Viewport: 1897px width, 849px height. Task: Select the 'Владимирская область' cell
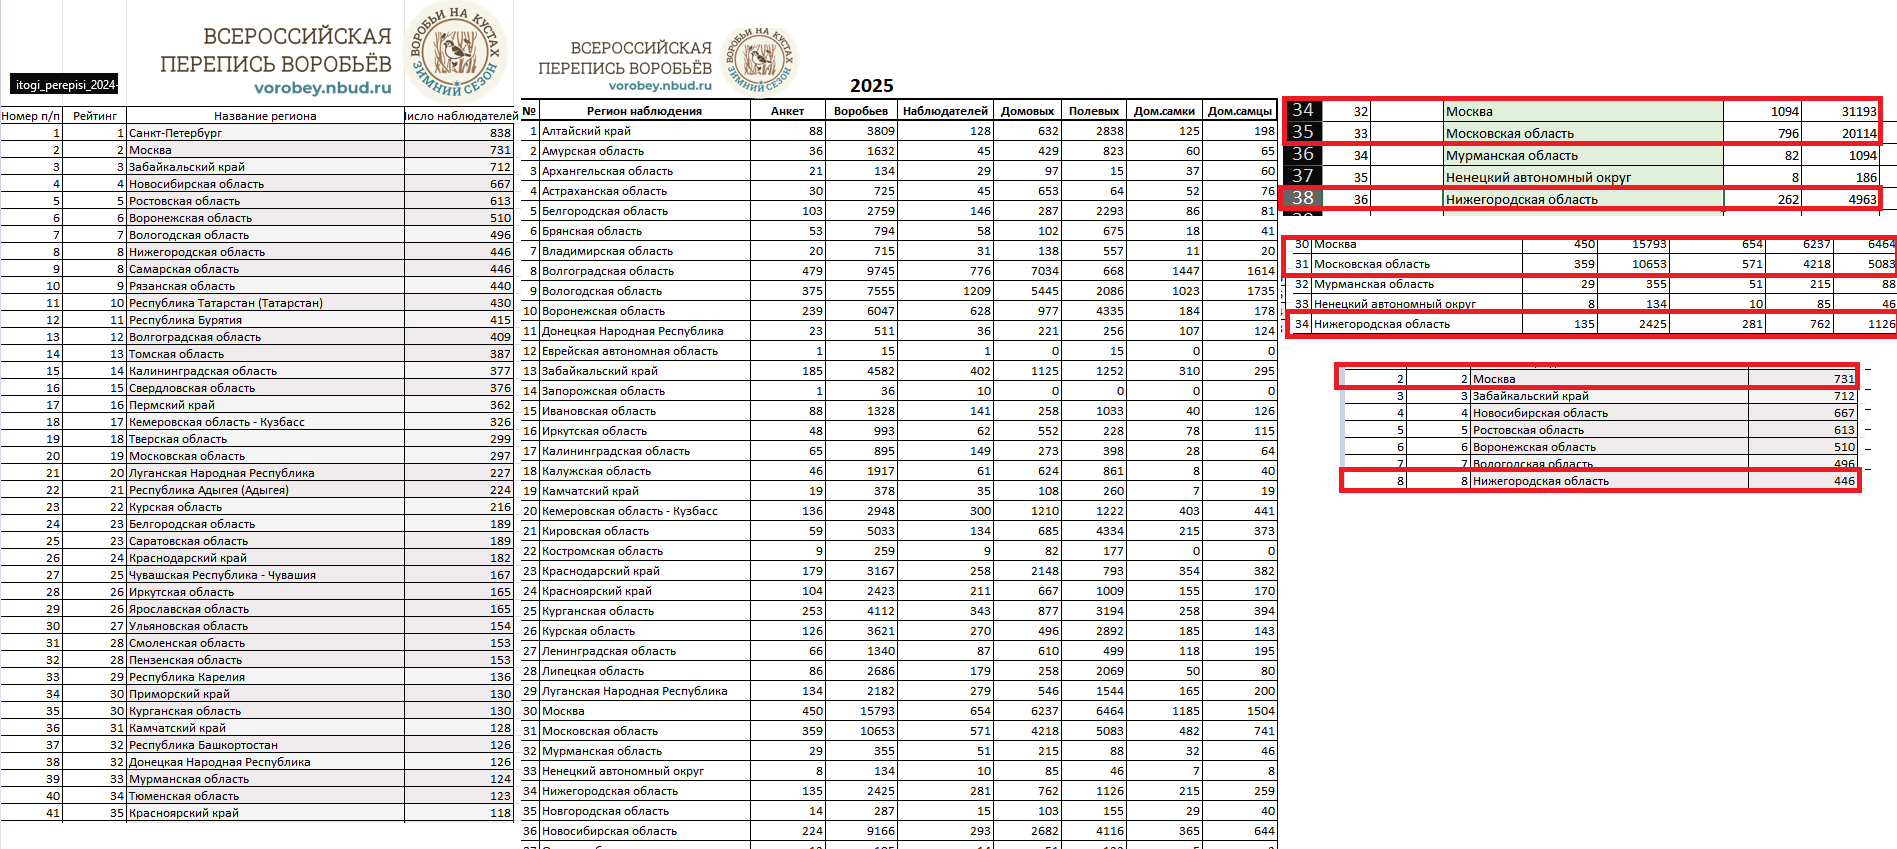click(645, 251)
